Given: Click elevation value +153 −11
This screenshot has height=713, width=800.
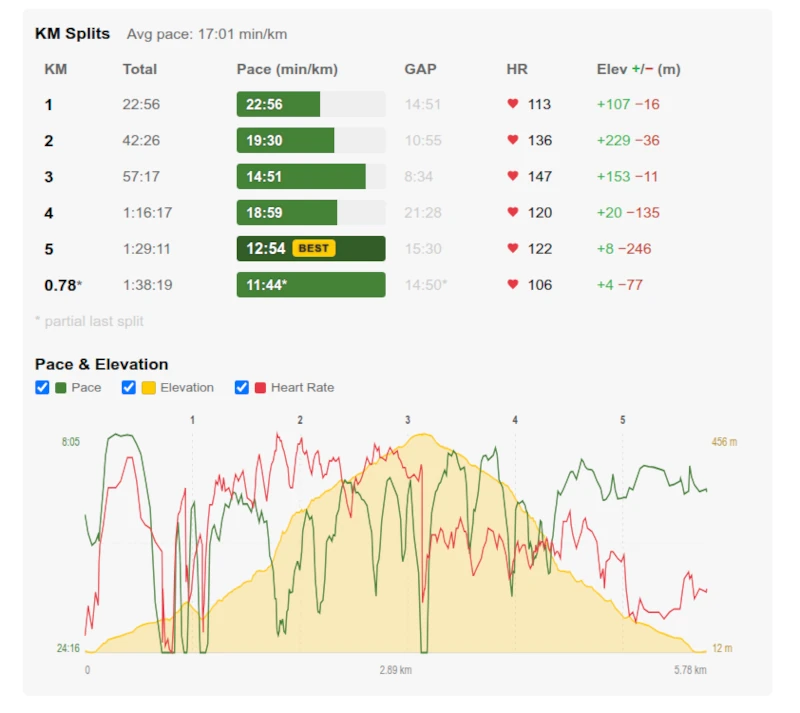Looking at the screenshot, I should click(x=627, y=177).
